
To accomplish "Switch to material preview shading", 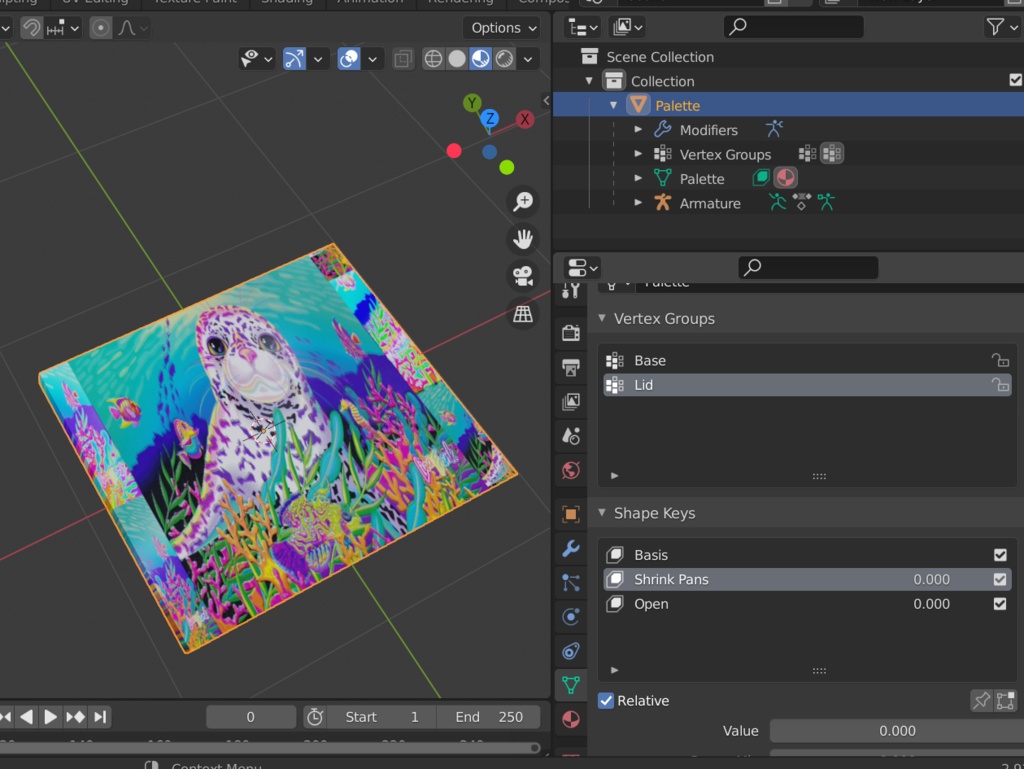I will (x=481, y=59).
